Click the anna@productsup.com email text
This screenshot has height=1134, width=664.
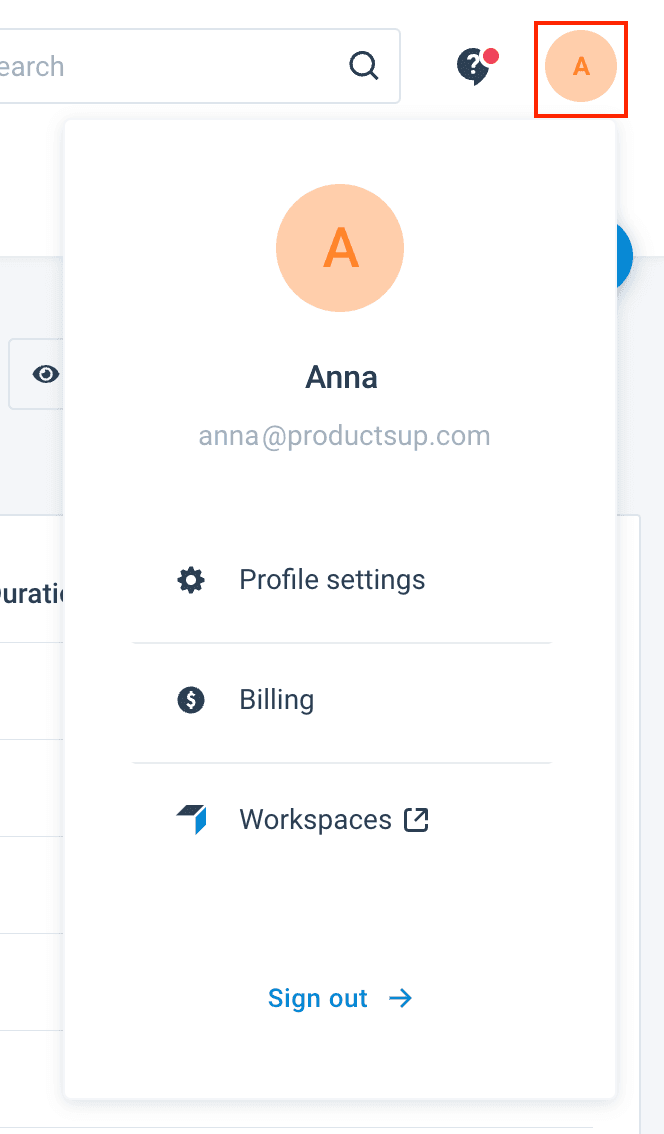click(x=344, y=436)
